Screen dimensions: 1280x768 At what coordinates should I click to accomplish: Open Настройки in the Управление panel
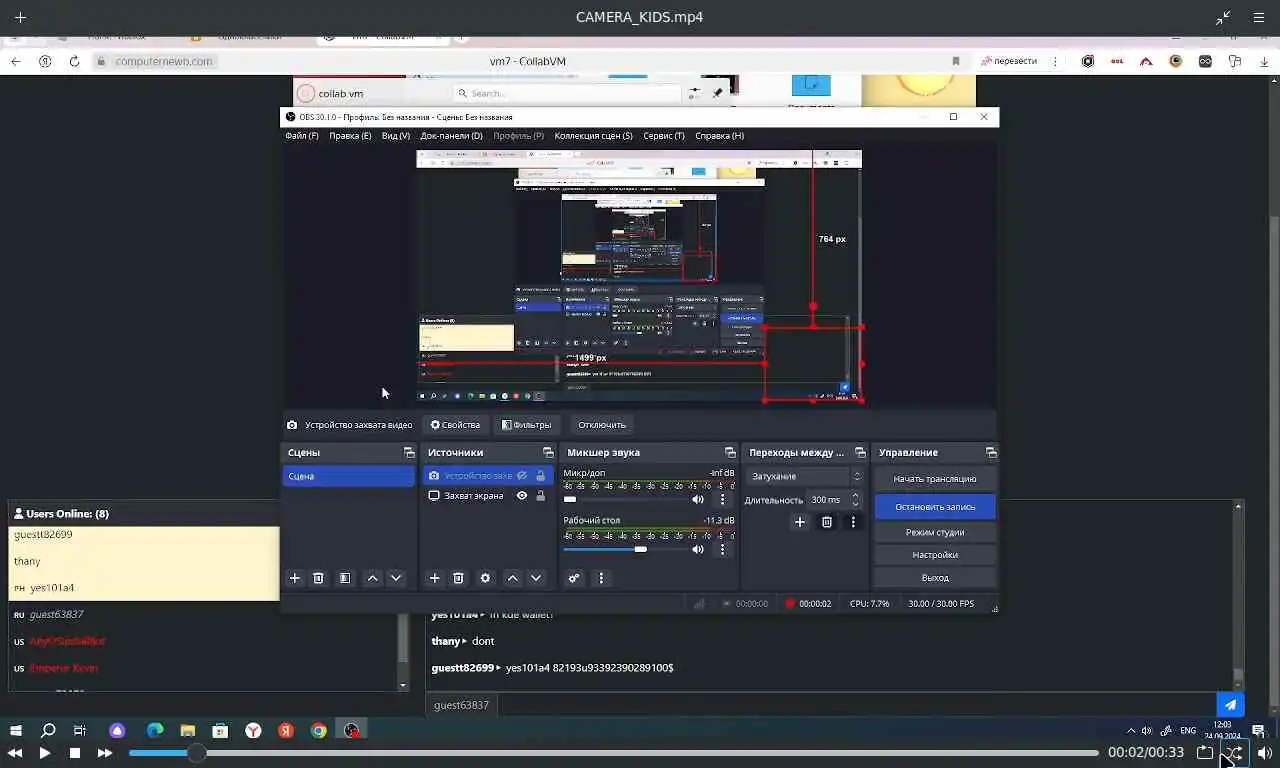935,555
